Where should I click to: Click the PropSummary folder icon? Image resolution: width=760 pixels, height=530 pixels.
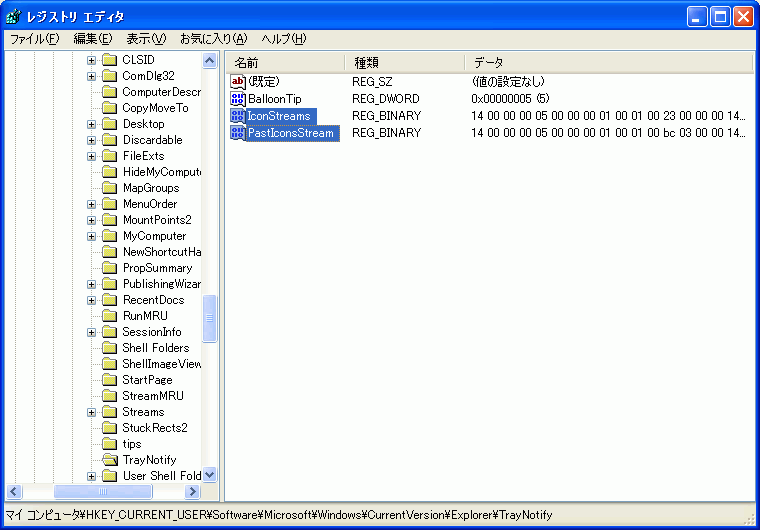tap(110, 268)
